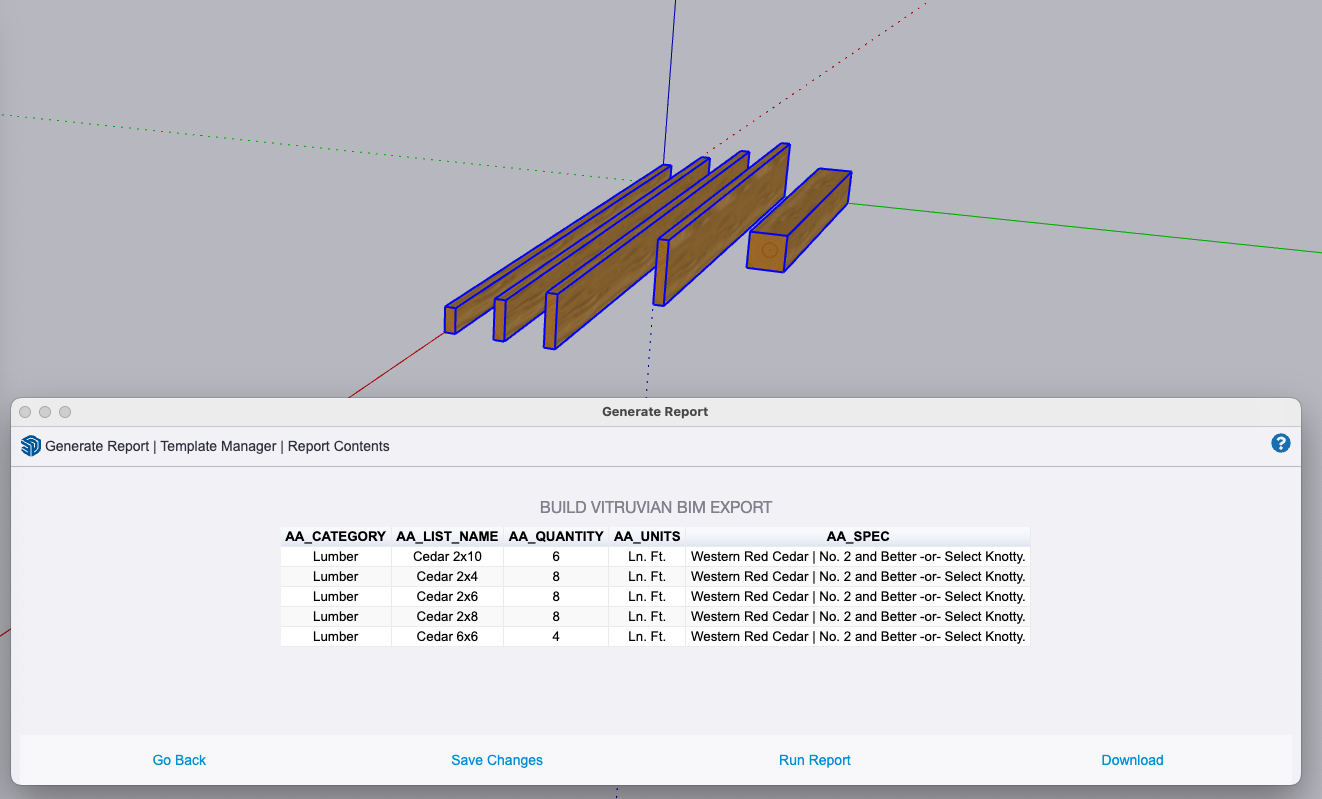Image resolution: width=1322 pixels, height=799 pixels.
Task: Click the AA_CATEGORY column header
Action: point(336,536)
